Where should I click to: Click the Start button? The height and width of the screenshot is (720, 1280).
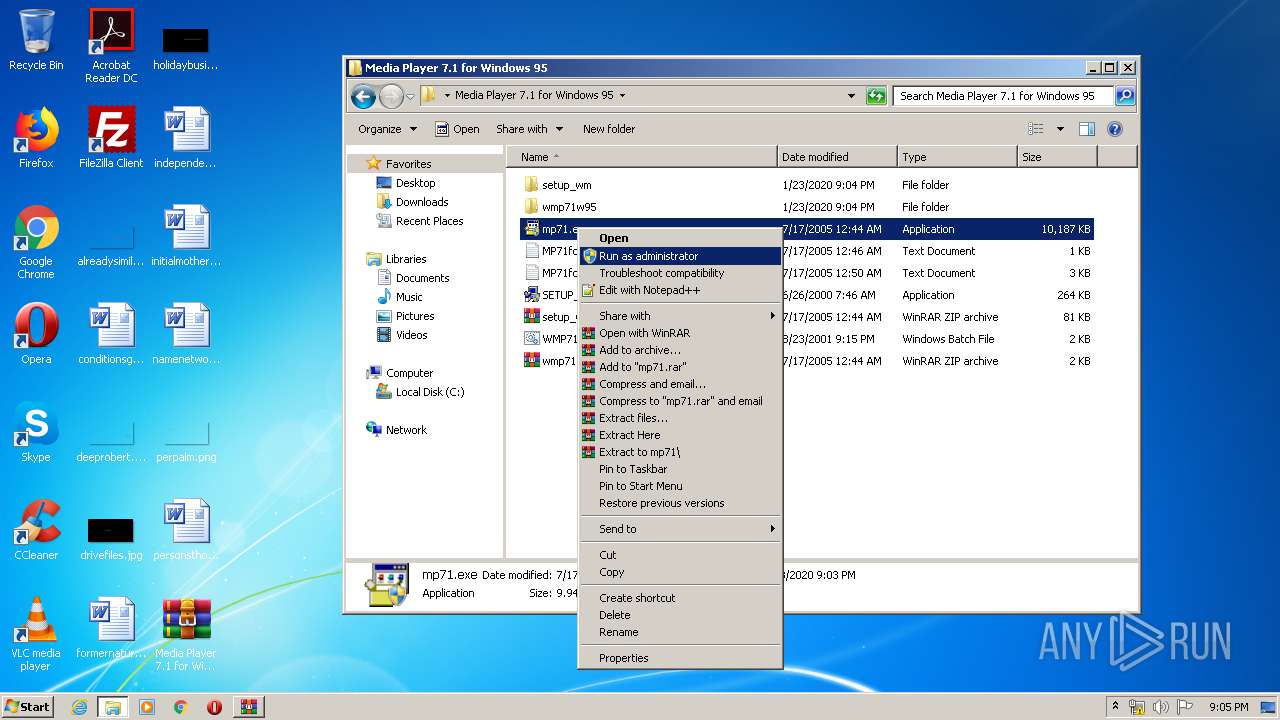coord(28,707)
